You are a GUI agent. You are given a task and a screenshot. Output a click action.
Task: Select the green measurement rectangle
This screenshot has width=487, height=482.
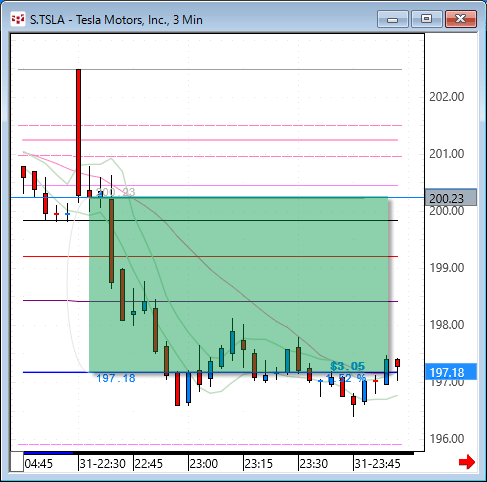pyautogui.click(x=238, y=285)
